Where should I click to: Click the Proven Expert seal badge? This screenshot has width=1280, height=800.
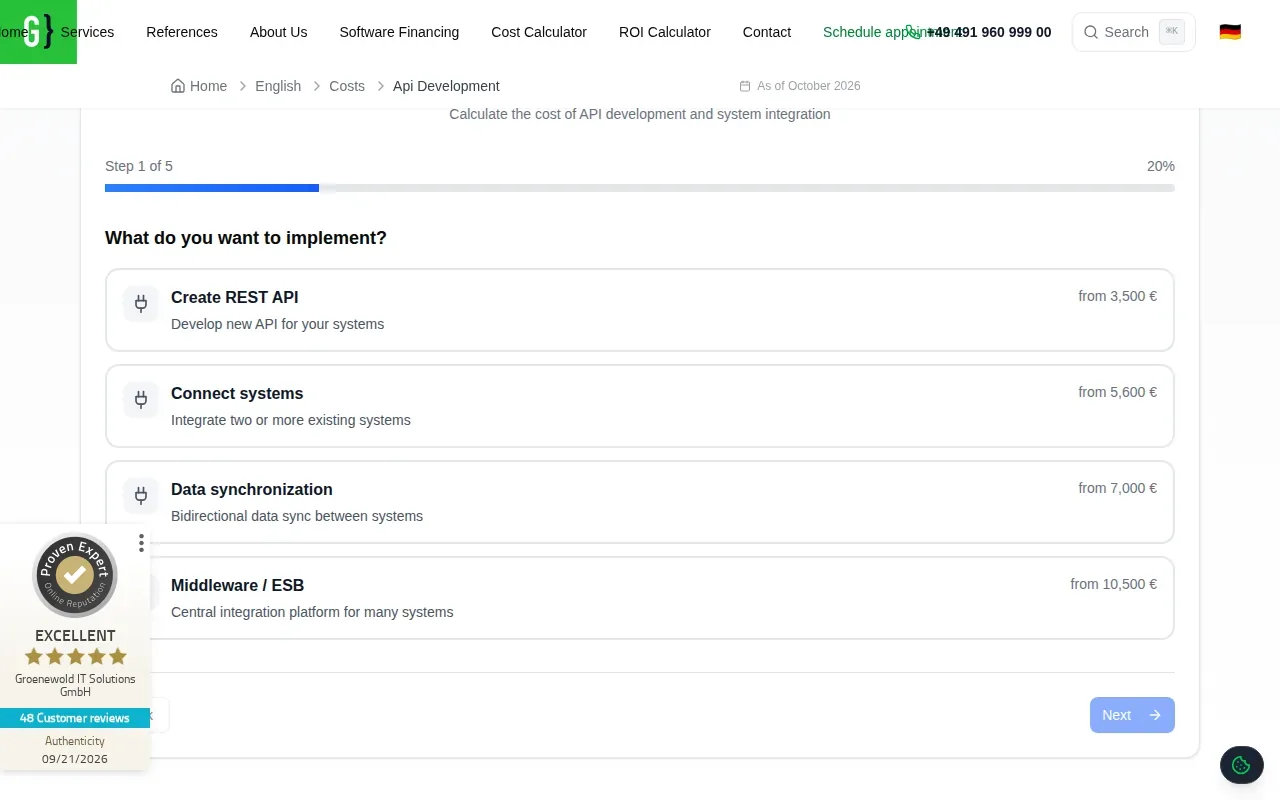tap(75, 575)
